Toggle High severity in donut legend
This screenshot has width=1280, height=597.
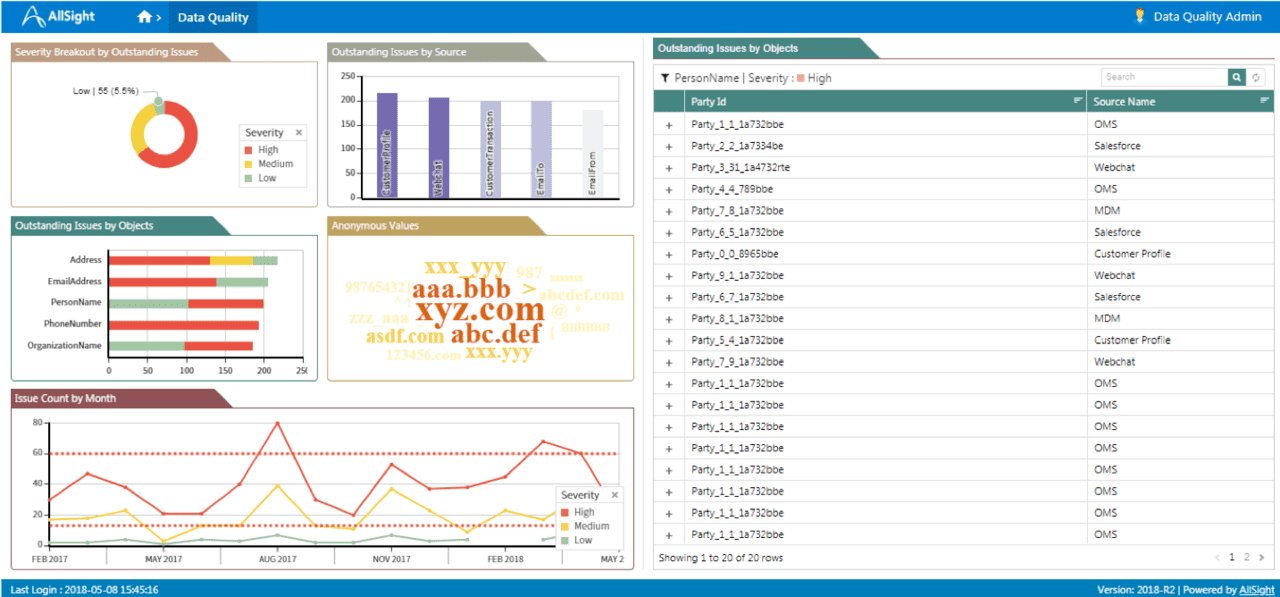(x=266, y=150)
